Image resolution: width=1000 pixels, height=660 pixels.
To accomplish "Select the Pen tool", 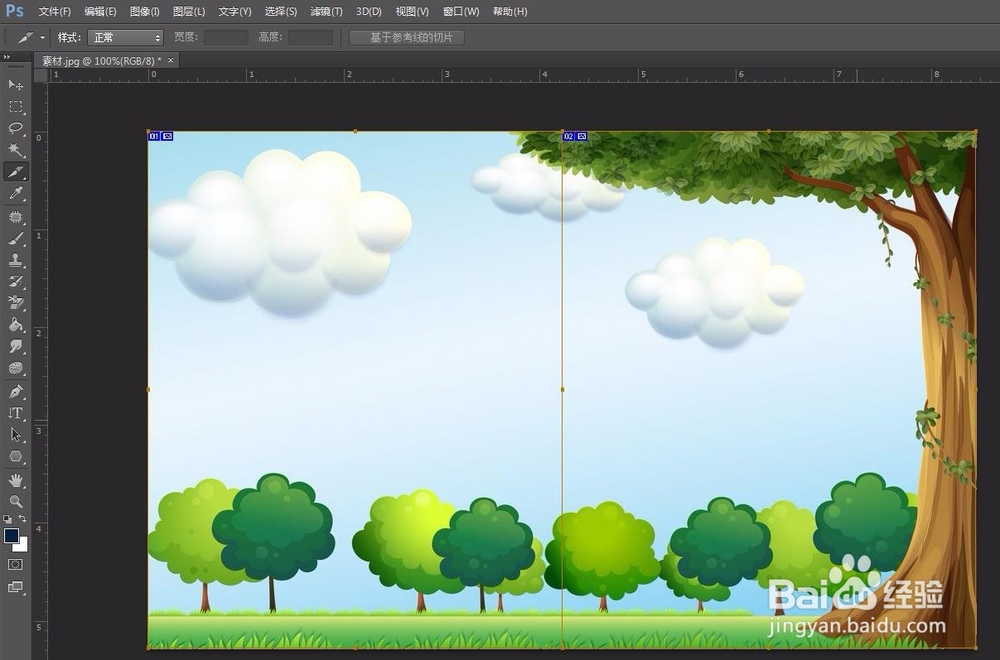I will click(x=16, y=392).
